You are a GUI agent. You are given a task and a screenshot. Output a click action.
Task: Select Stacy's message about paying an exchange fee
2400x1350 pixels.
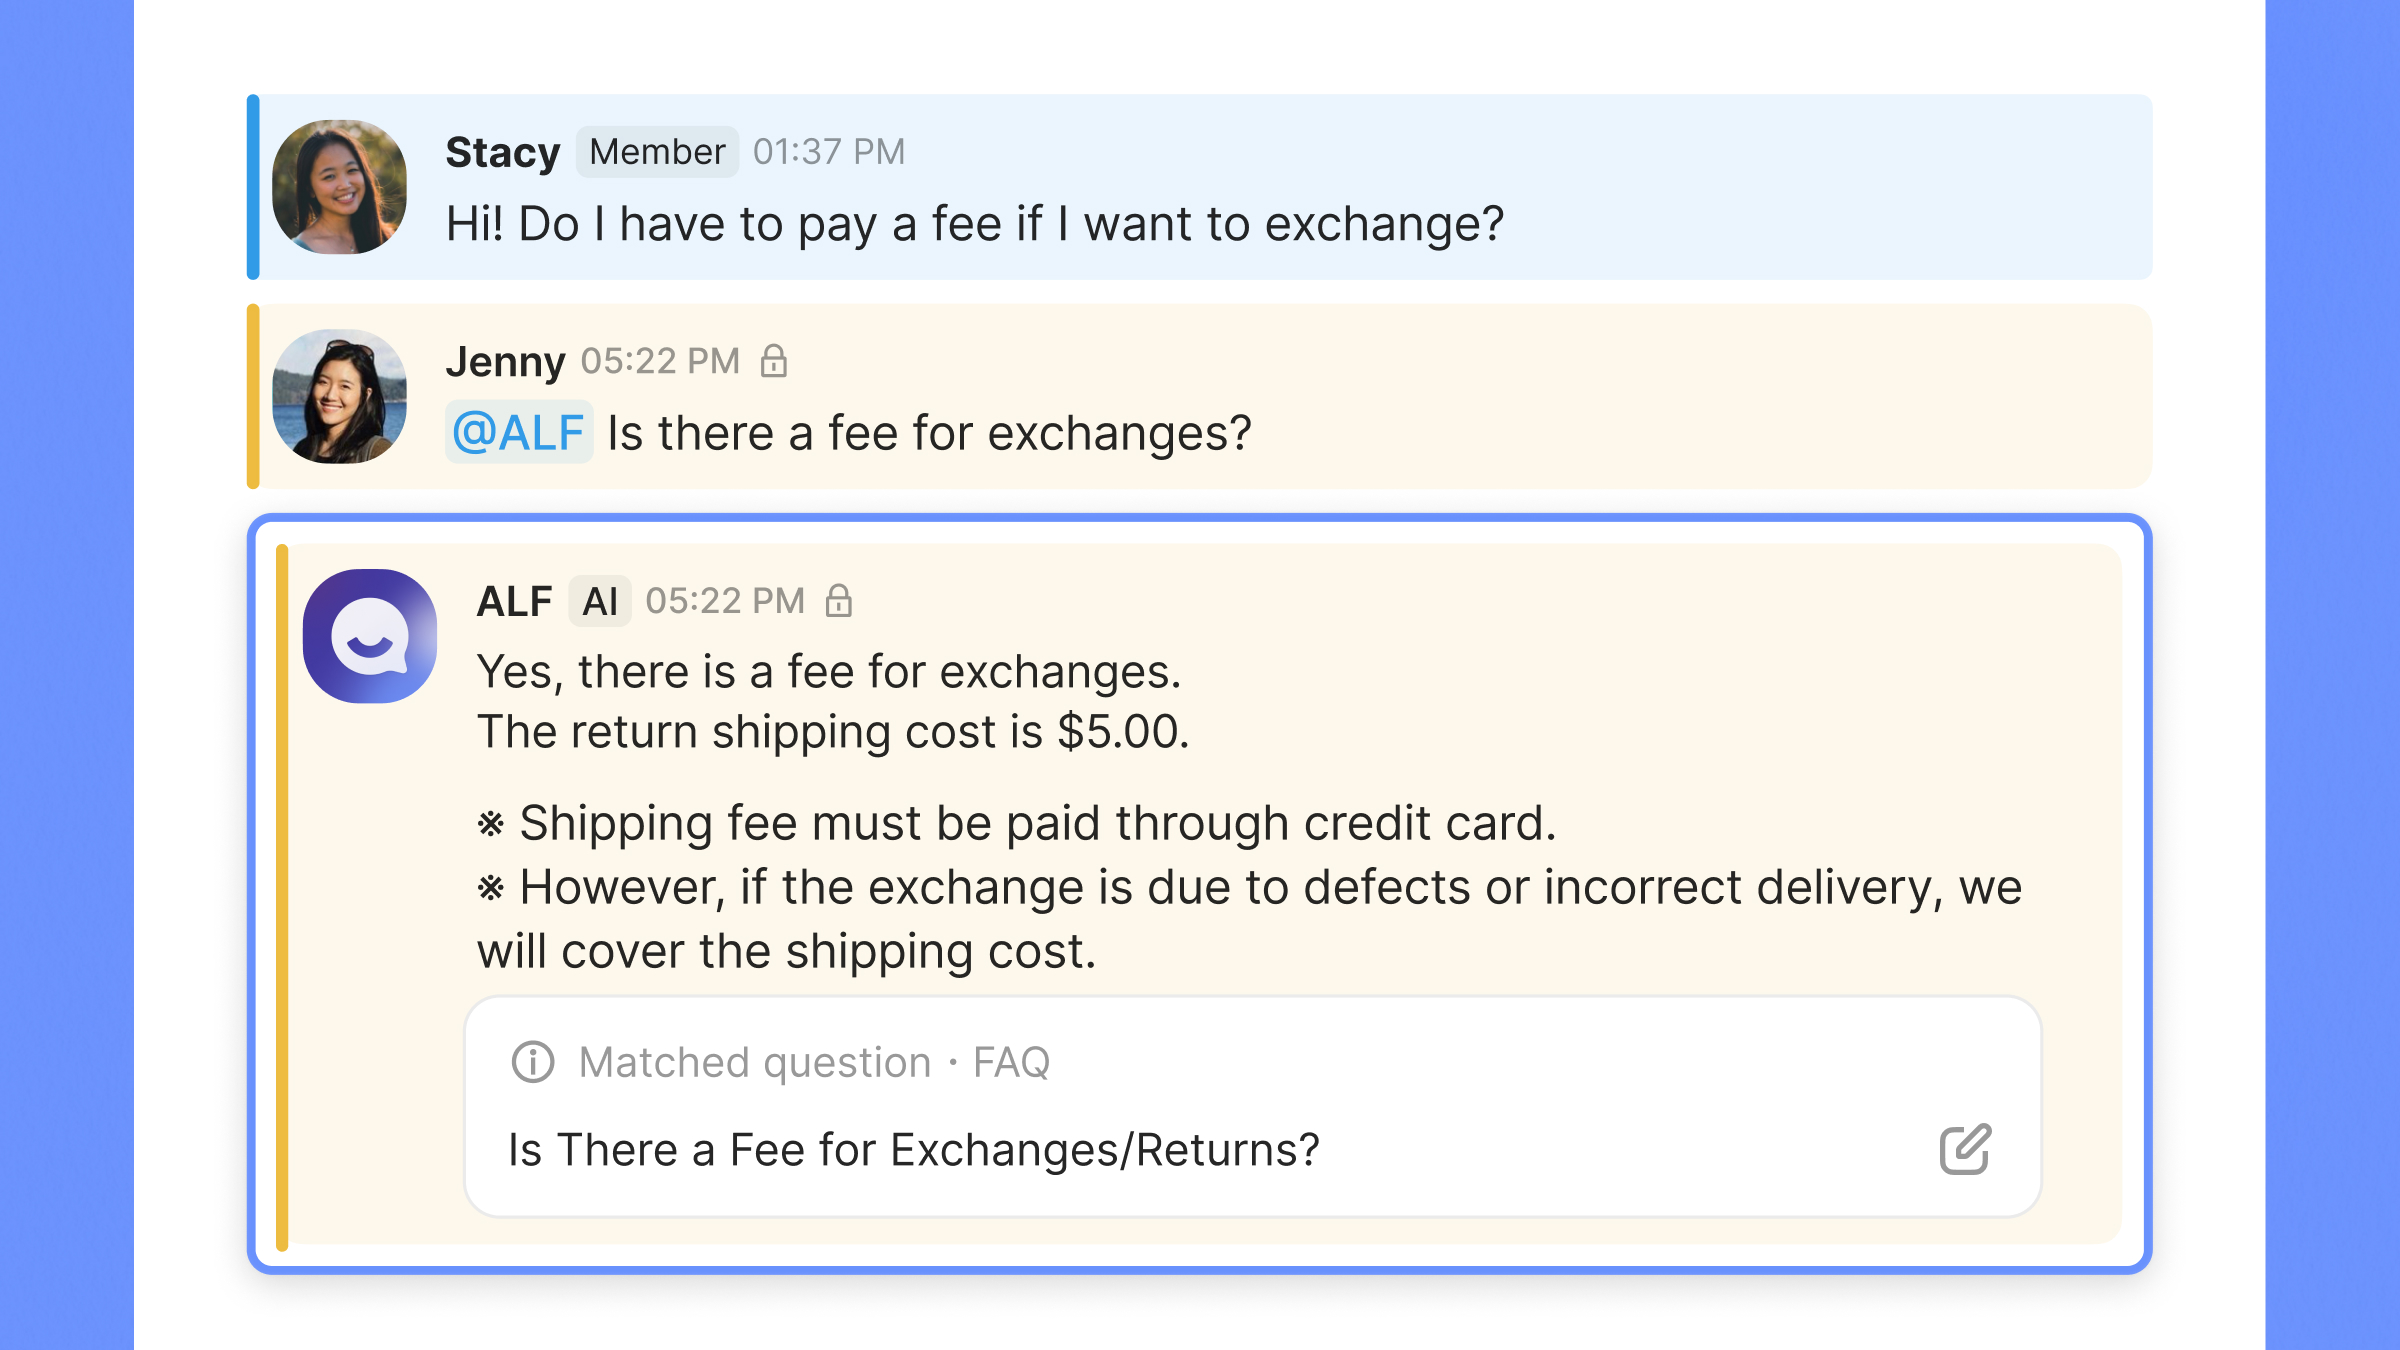coord(974,224)
